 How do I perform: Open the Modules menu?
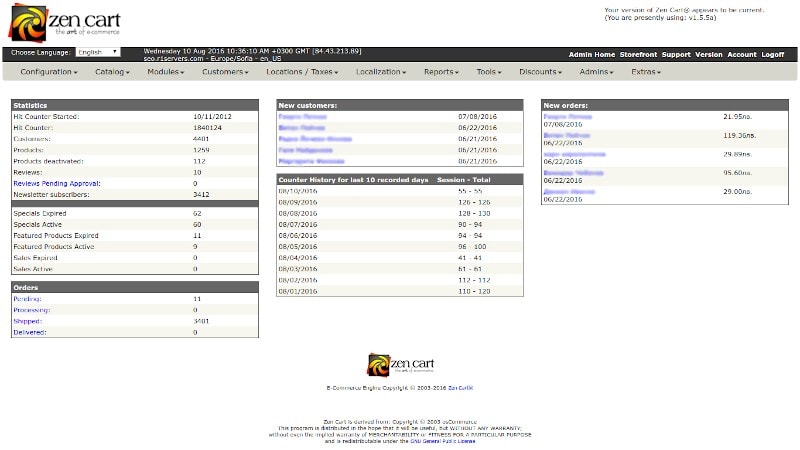(166, 72)
